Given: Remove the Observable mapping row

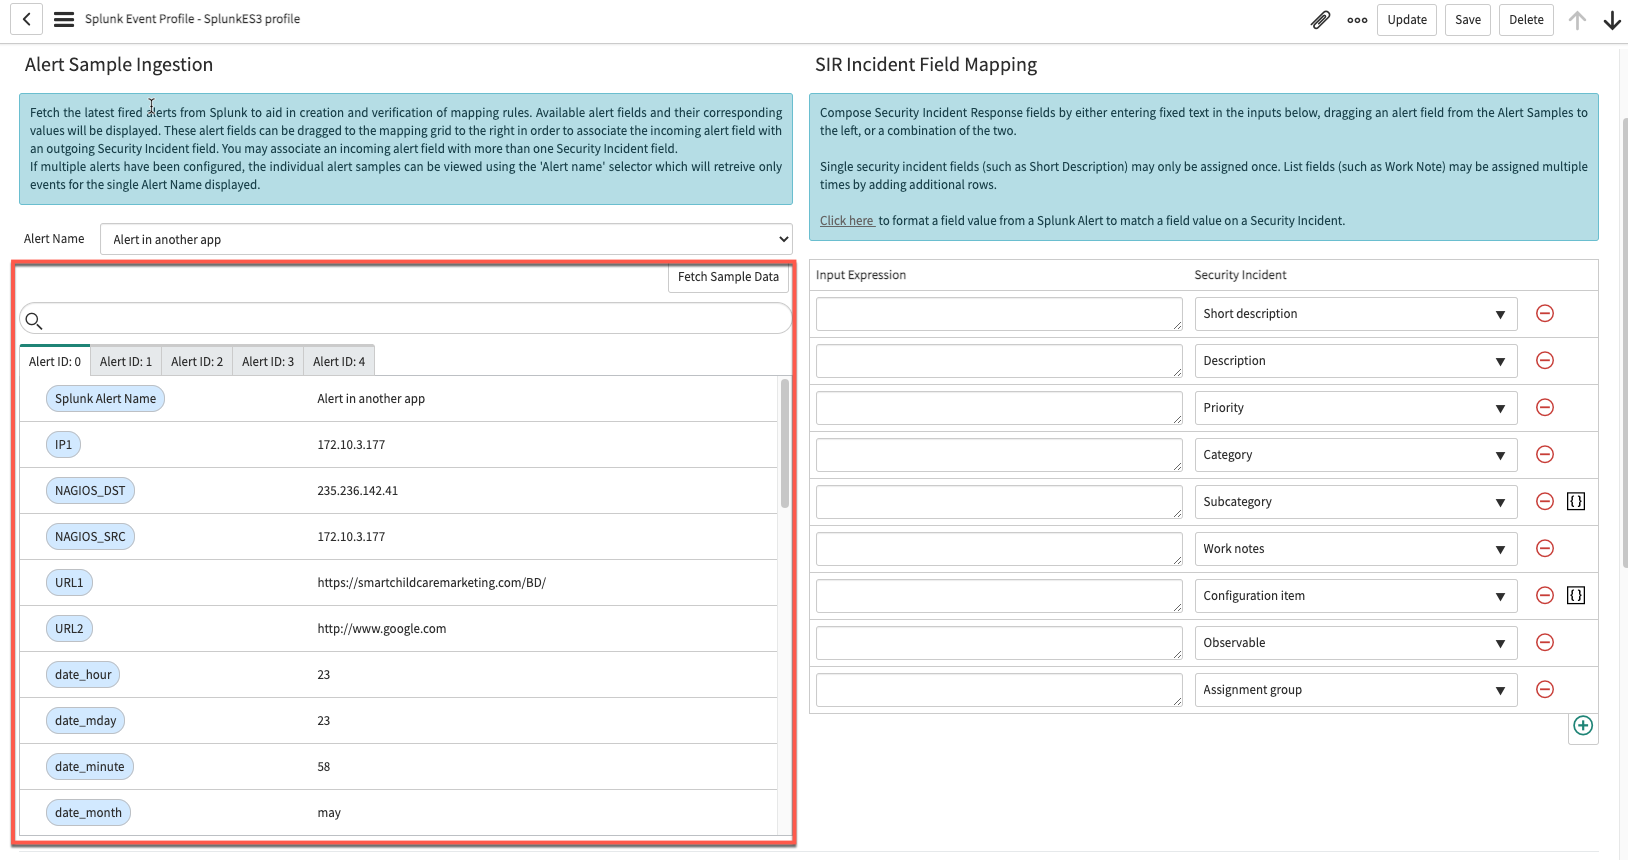Looking at the screenshot, I should (x=1545, y=643).
